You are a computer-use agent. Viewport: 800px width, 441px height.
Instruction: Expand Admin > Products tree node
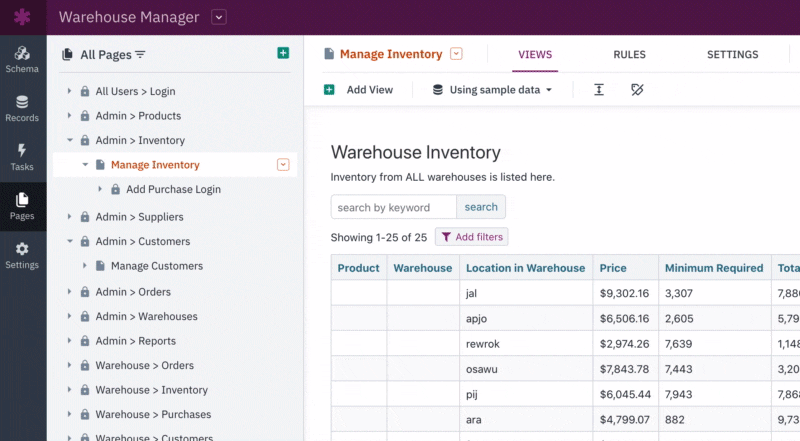(69, 115)
